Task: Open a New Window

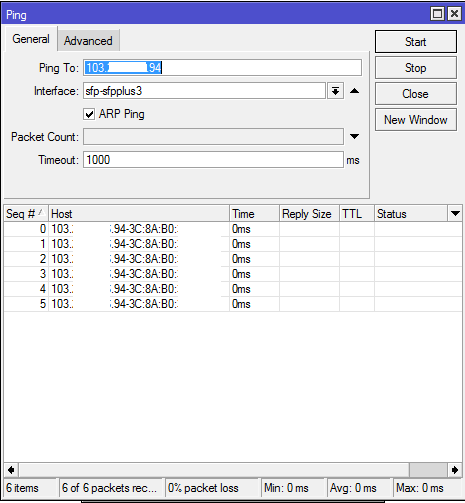Action: tap(416, 120)
